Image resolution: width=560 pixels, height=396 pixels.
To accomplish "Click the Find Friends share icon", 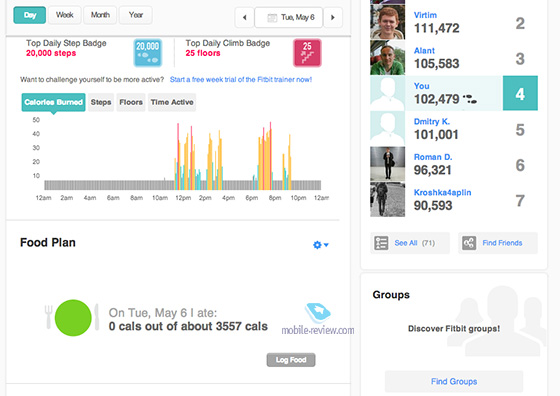I will (469, 243).
